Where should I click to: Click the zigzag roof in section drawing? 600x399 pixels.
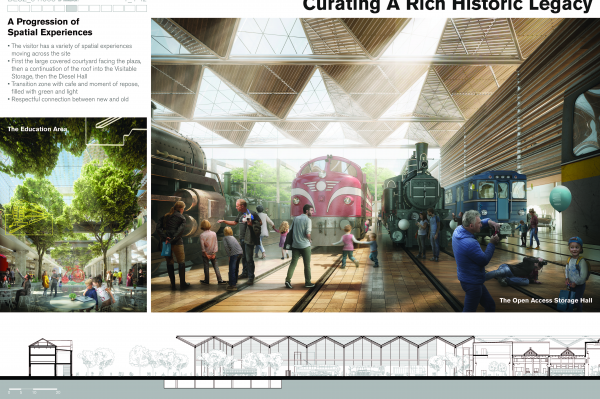click(x=325, y=342)
